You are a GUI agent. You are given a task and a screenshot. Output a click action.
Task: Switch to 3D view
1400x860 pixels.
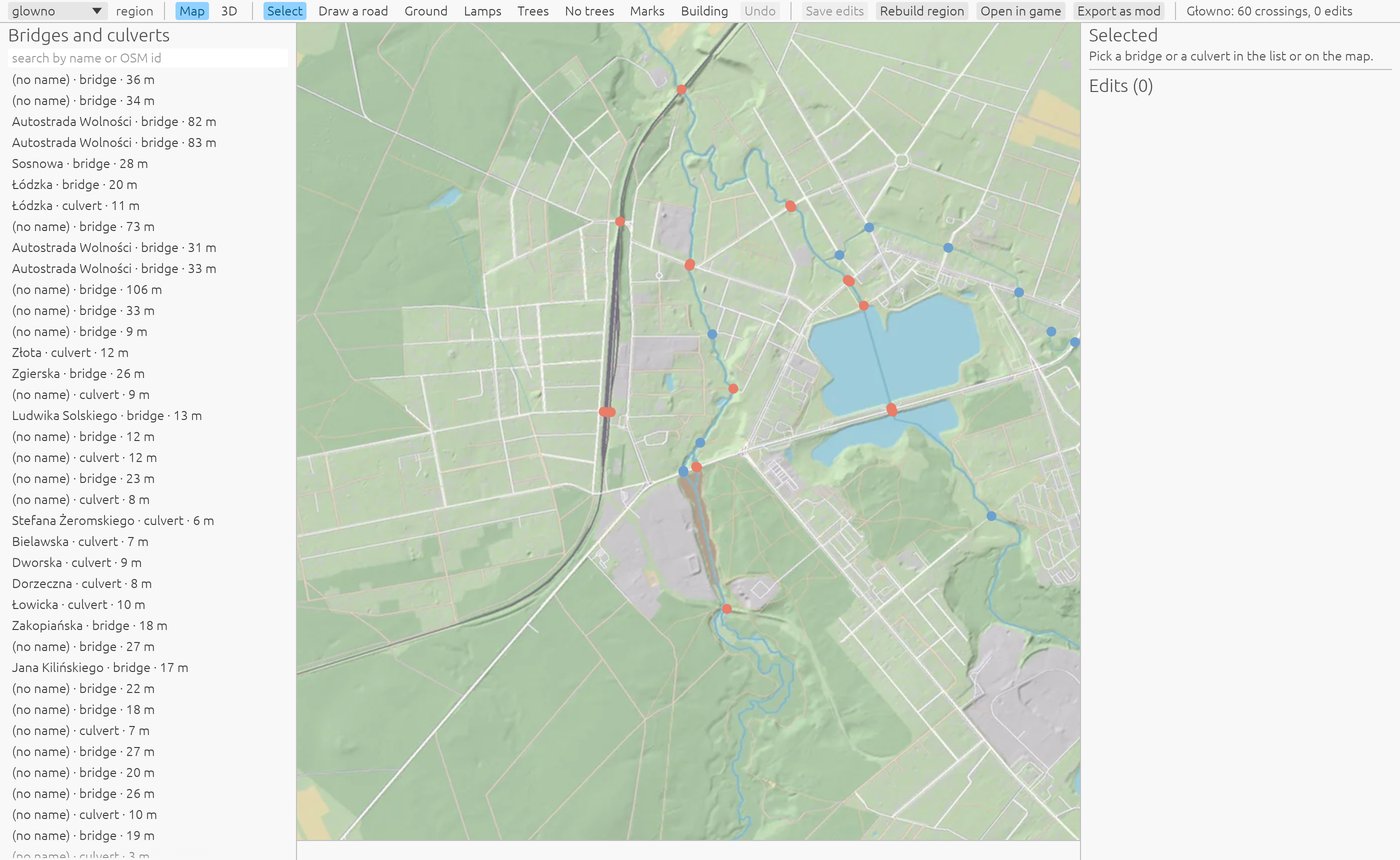pos(229,11)
